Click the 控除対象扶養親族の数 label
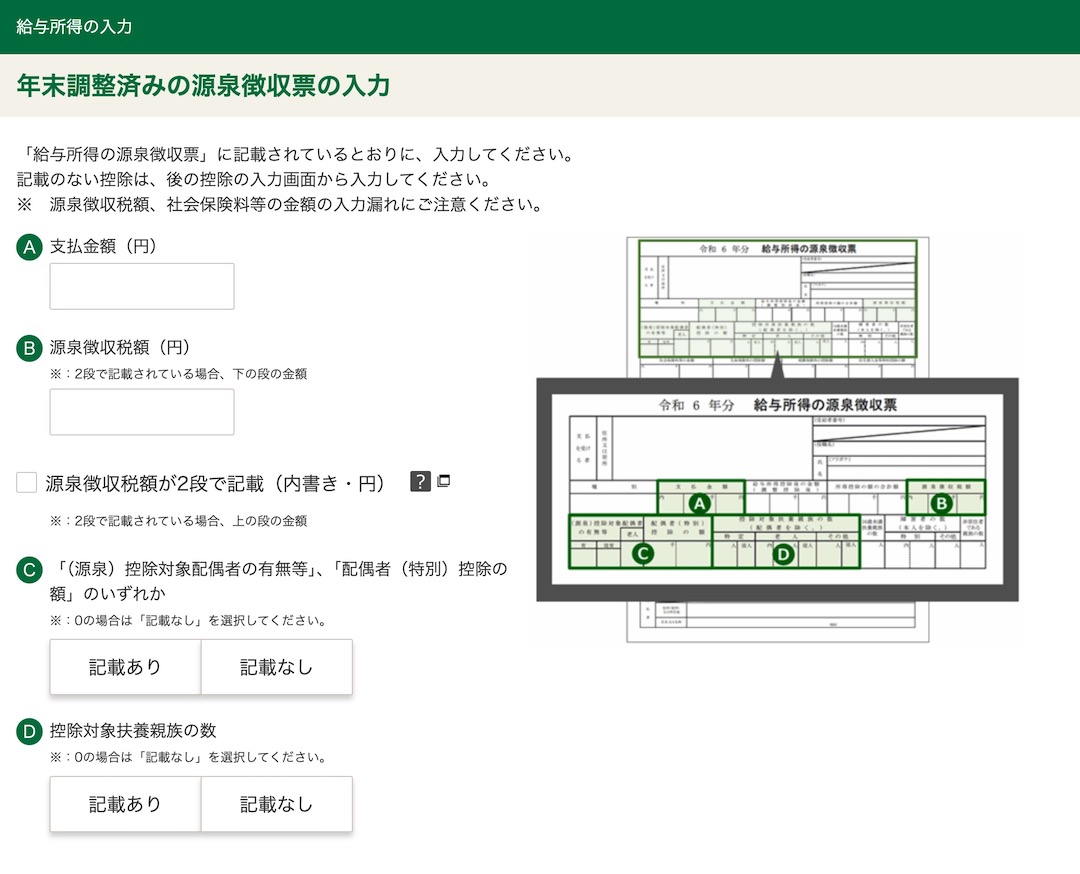The height and width of the screenshot is (874, 1080). tap(133, 731)
